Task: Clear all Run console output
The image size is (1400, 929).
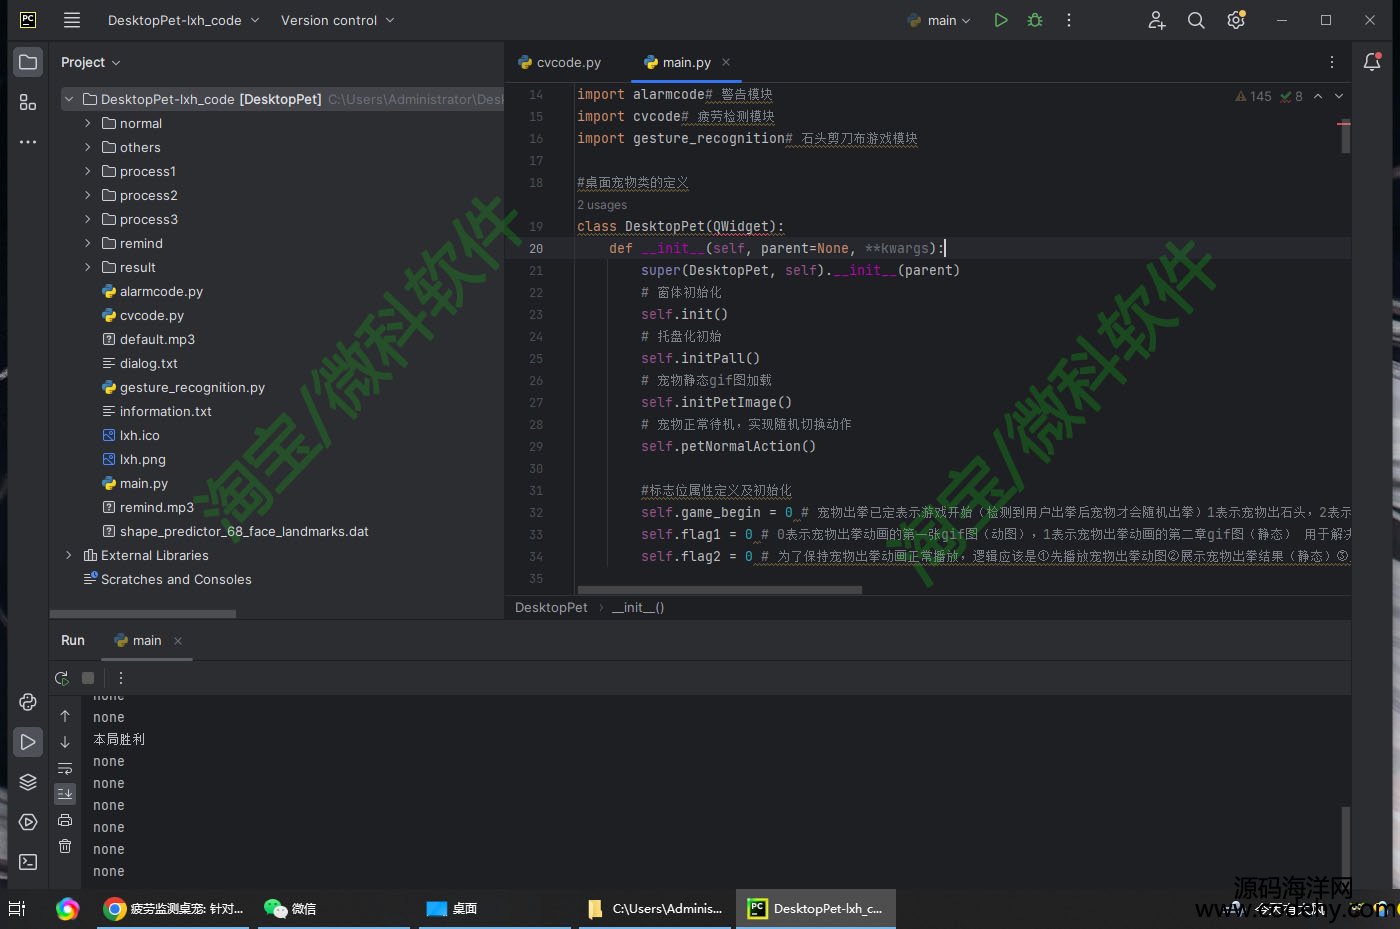Action: tap(65, 846)
